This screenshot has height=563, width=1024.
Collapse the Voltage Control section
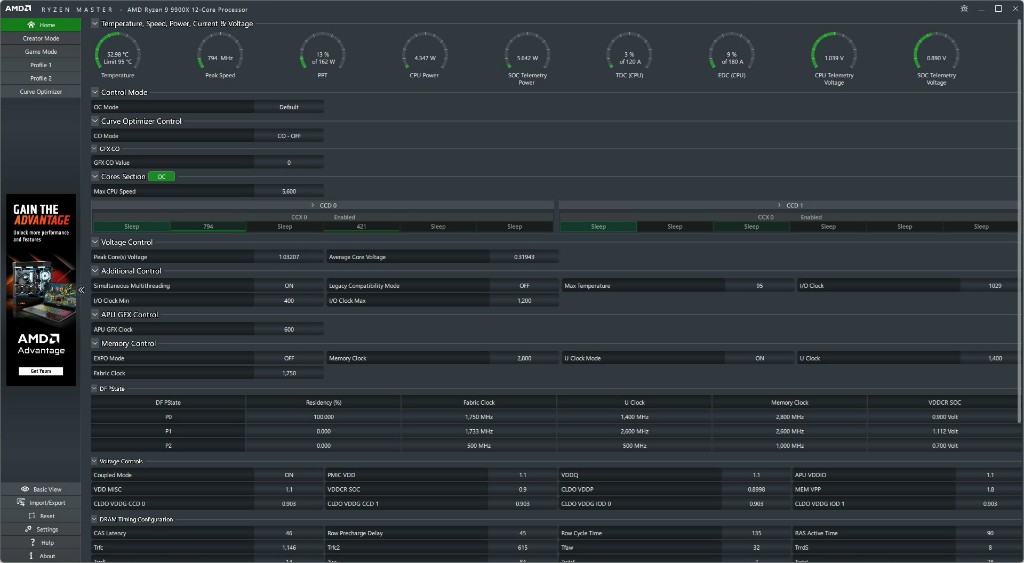95,242
